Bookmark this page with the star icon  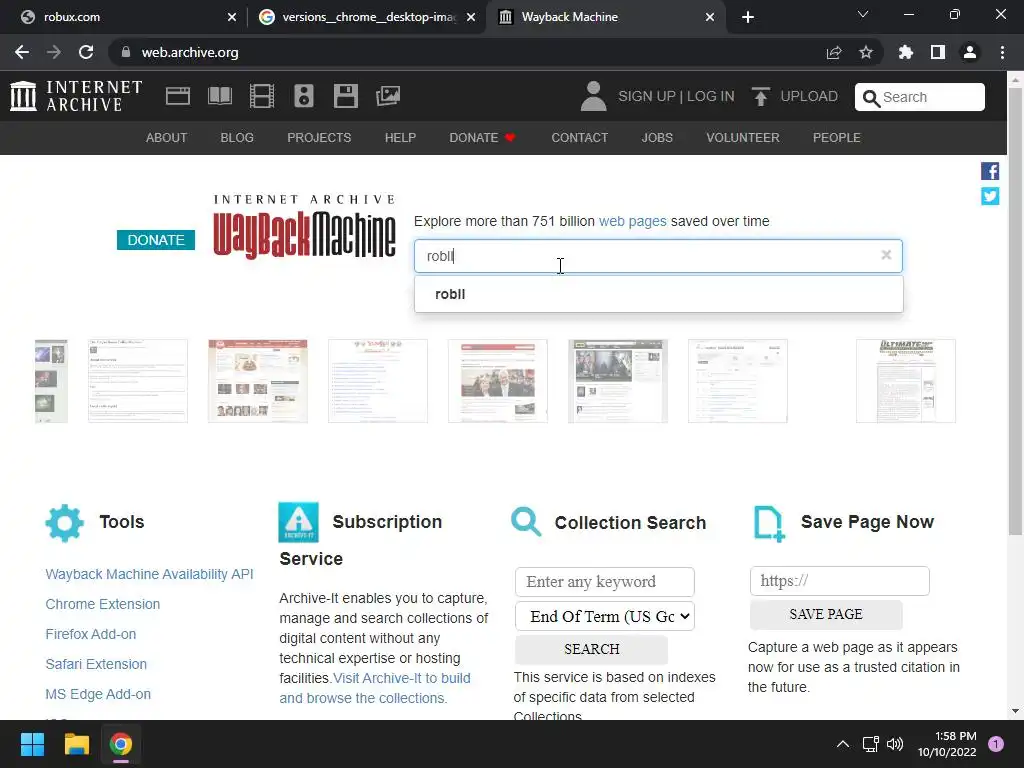coord(866,52)
